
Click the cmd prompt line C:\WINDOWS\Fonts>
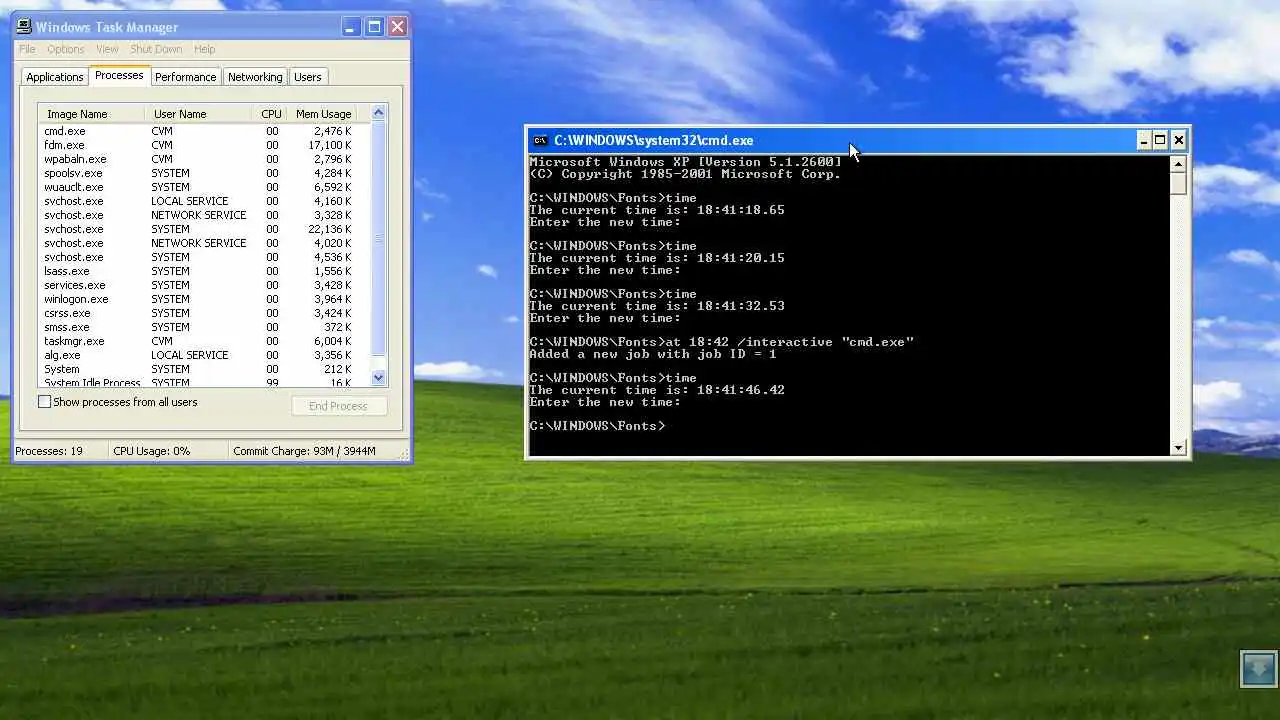(597, 426)
